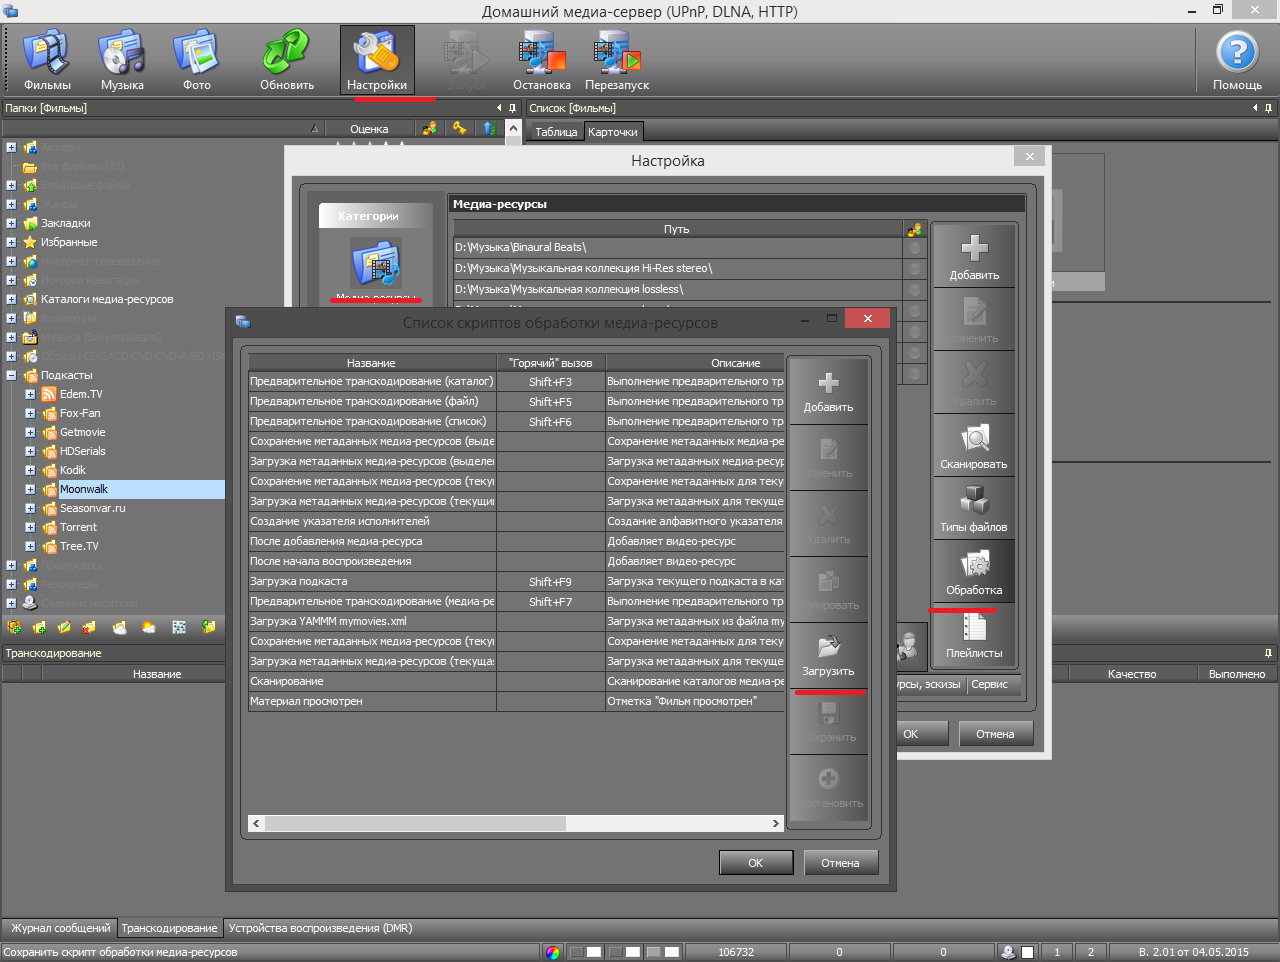1280x962 pixels.
Task: Switch to the Таблица tab
Action: tap(556, 132)
